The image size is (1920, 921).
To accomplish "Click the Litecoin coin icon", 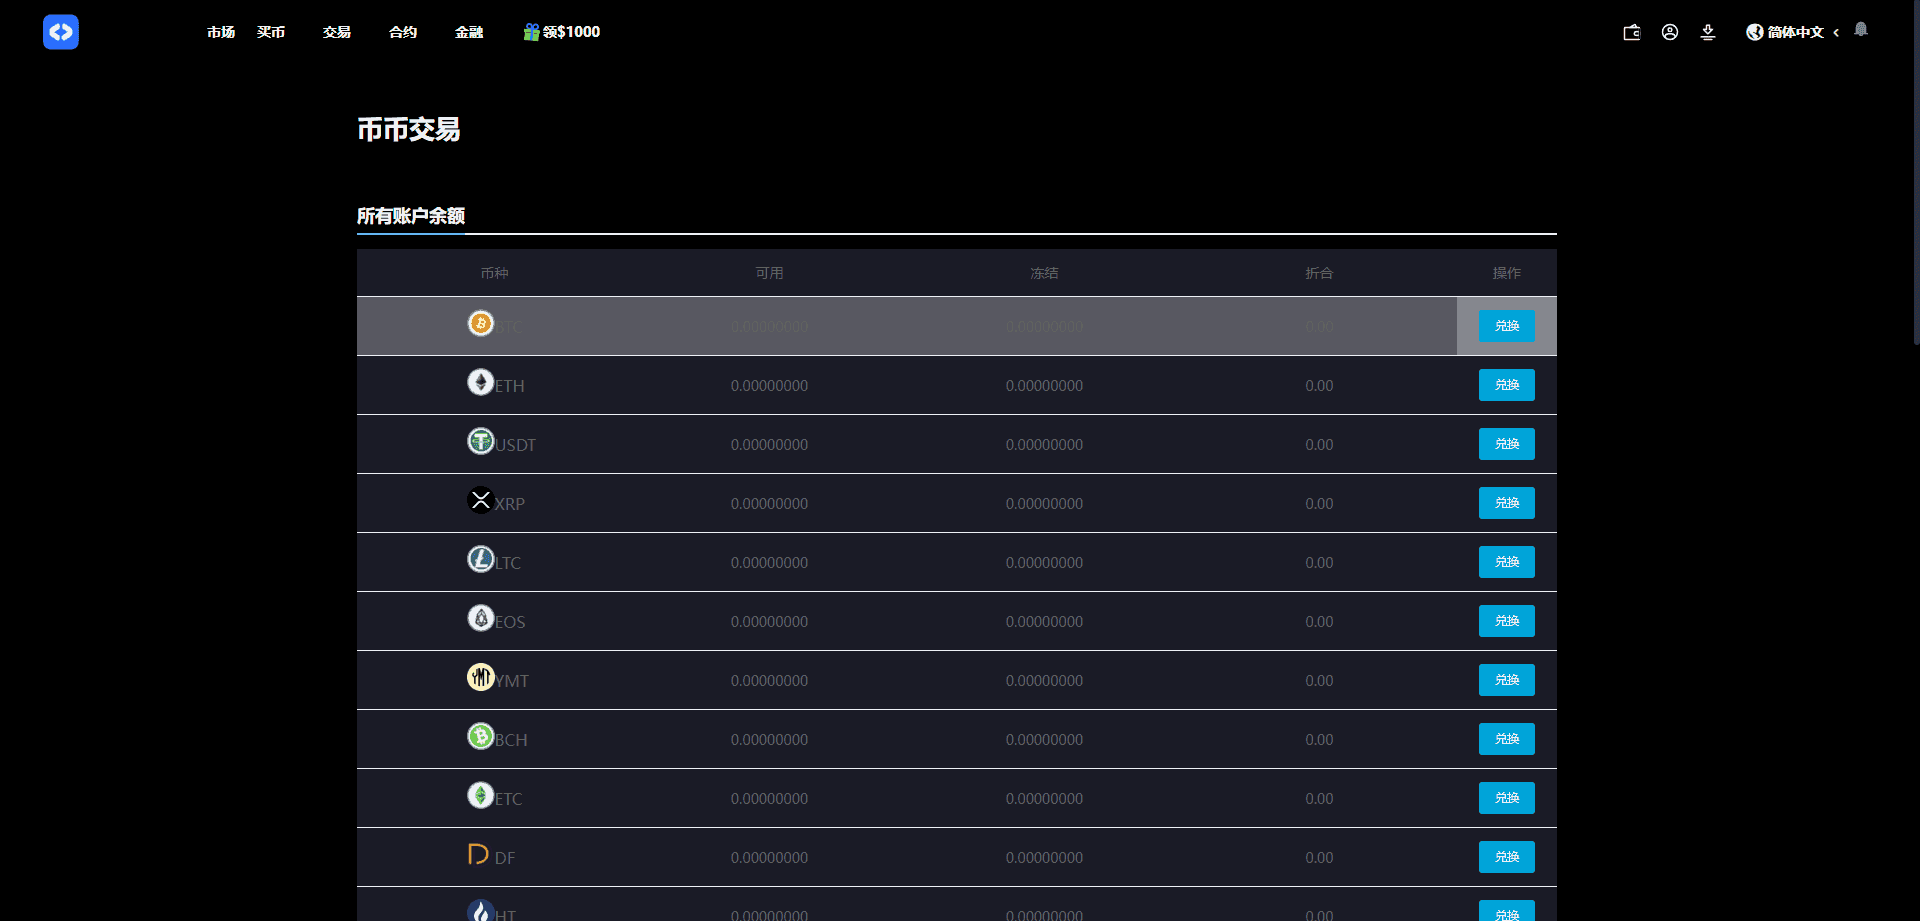I will (x=481, y=559).
